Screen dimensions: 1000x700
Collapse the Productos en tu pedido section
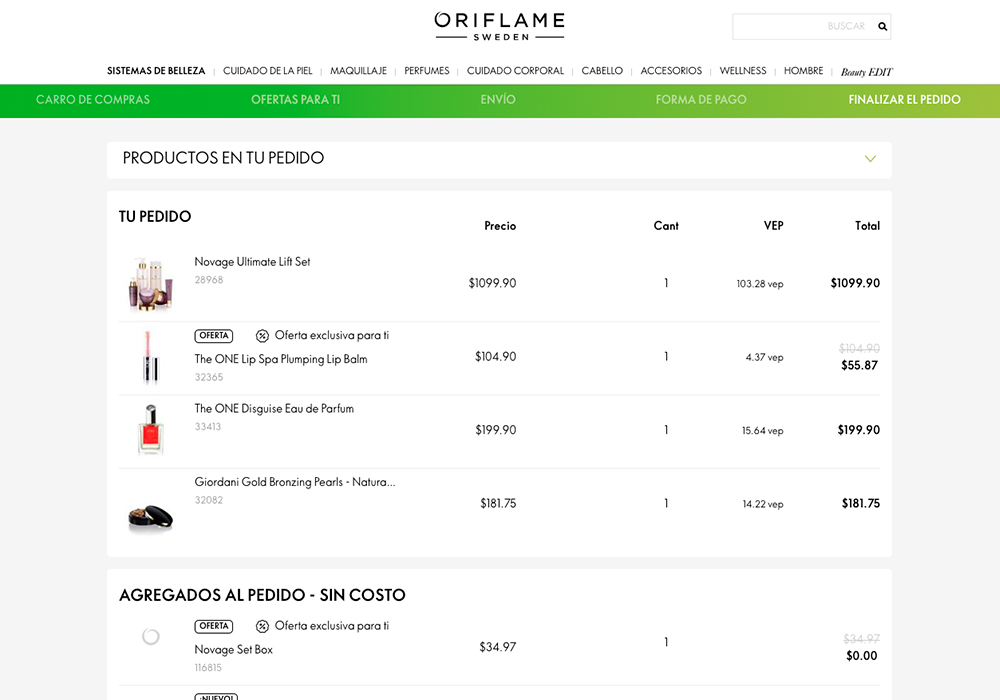coord(870,159)
